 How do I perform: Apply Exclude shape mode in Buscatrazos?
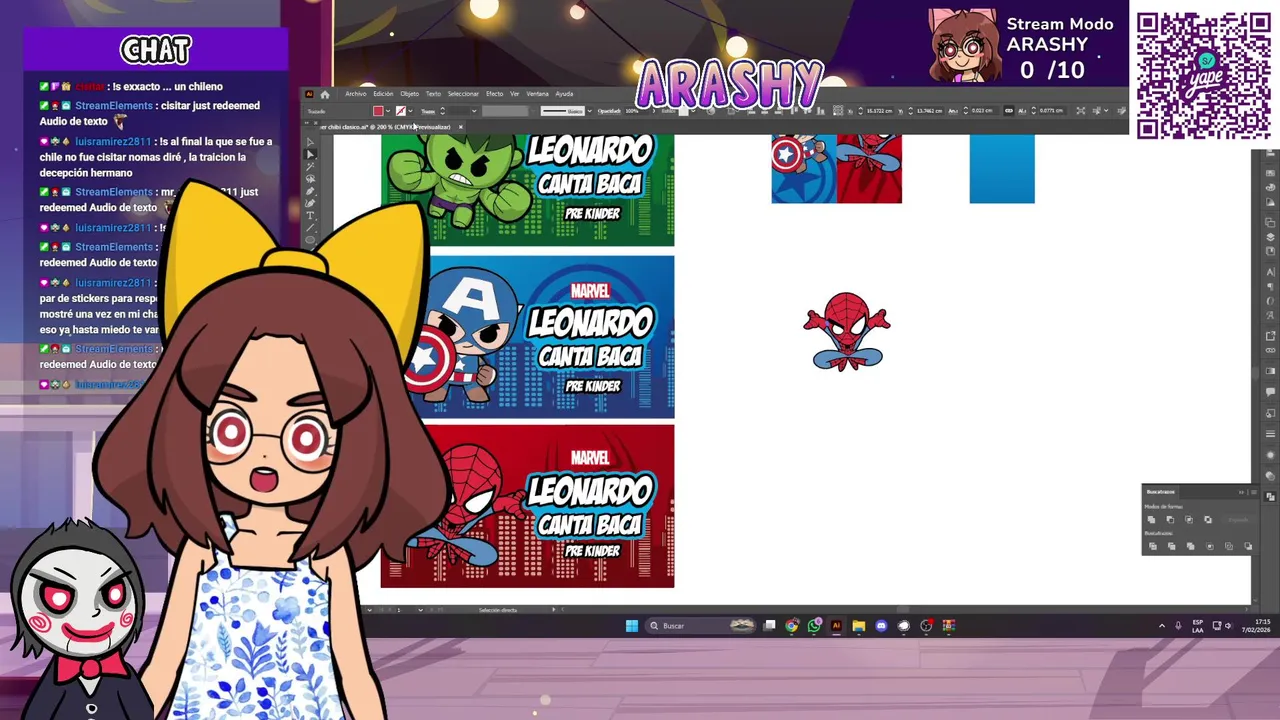coord(1208,520)
